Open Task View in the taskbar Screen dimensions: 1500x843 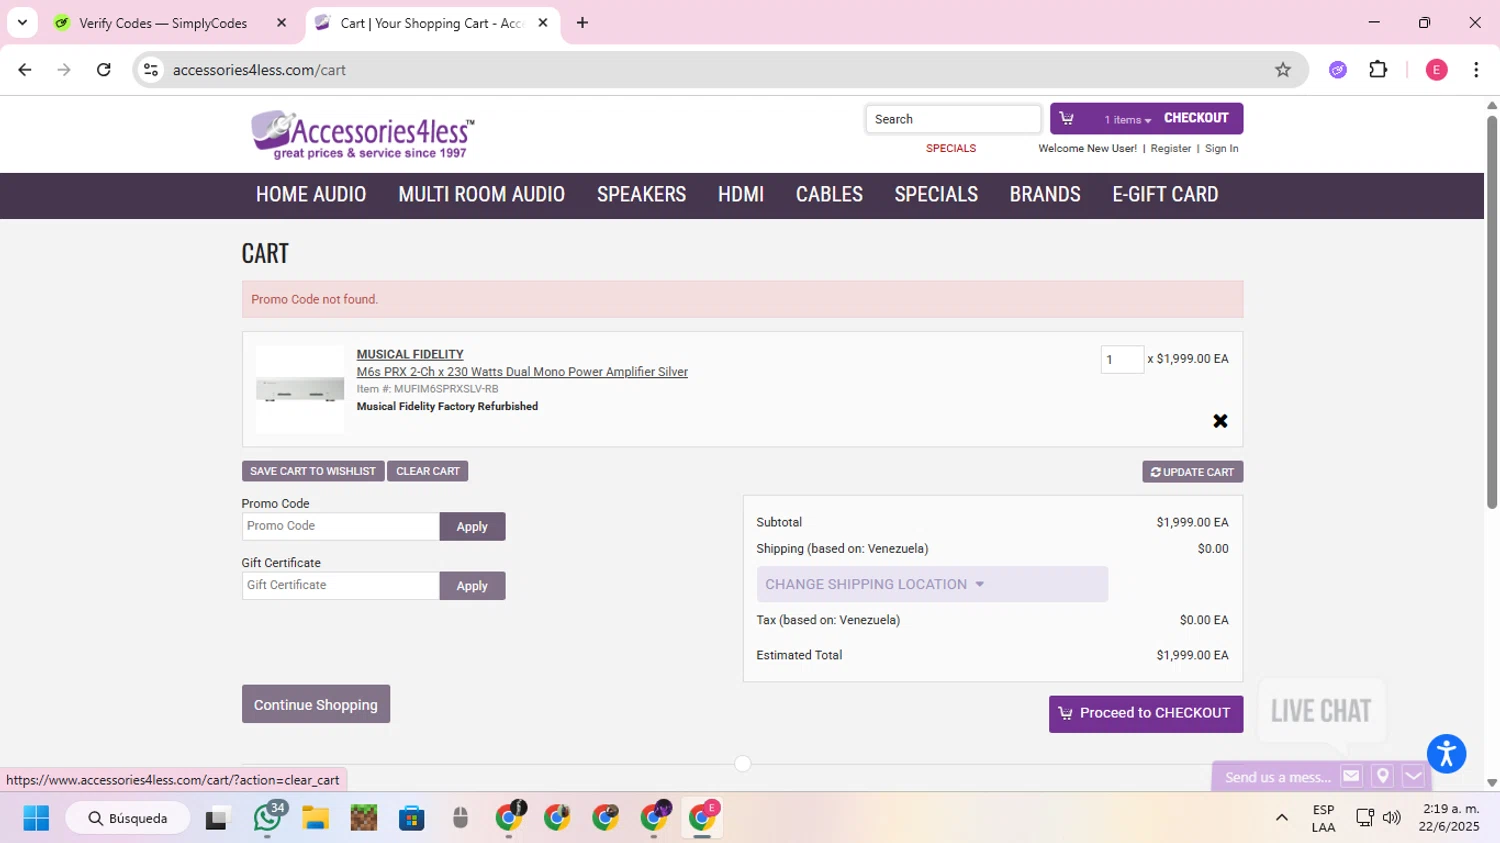coord(216,818)
